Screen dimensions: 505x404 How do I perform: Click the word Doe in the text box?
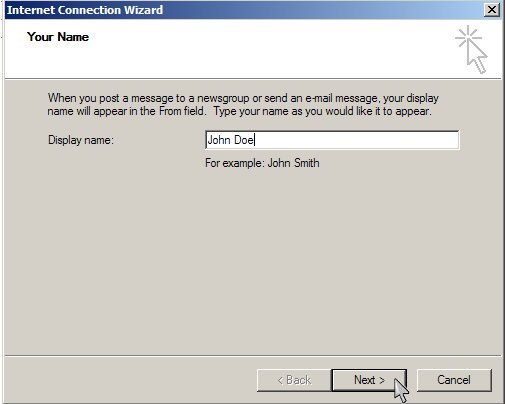pyautogui.click(x=244, y=140)
